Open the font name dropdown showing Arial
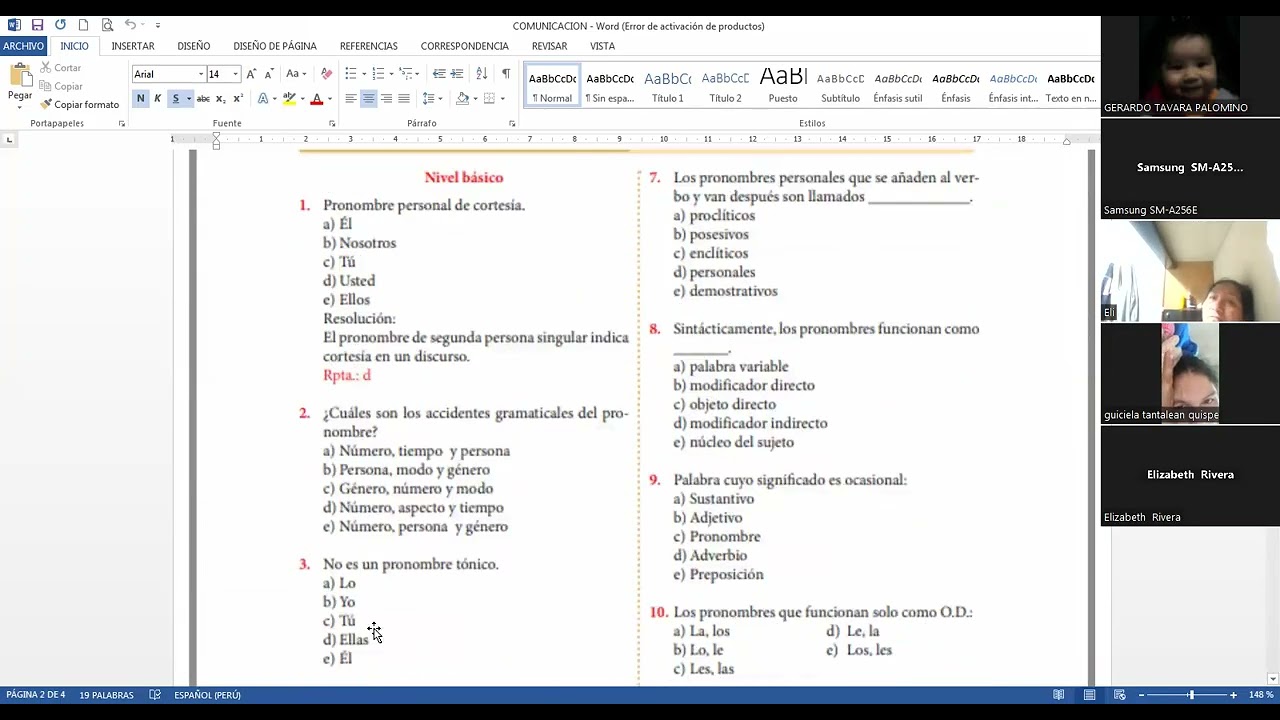The width and height of the screenshot is (1280, 720). pos(201,74)
